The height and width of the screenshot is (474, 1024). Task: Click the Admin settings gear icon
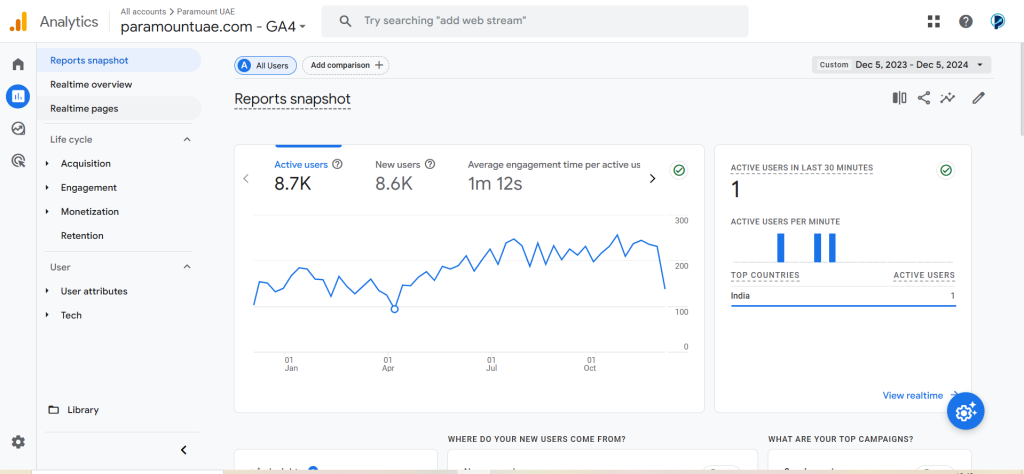[x=18, y=442]
